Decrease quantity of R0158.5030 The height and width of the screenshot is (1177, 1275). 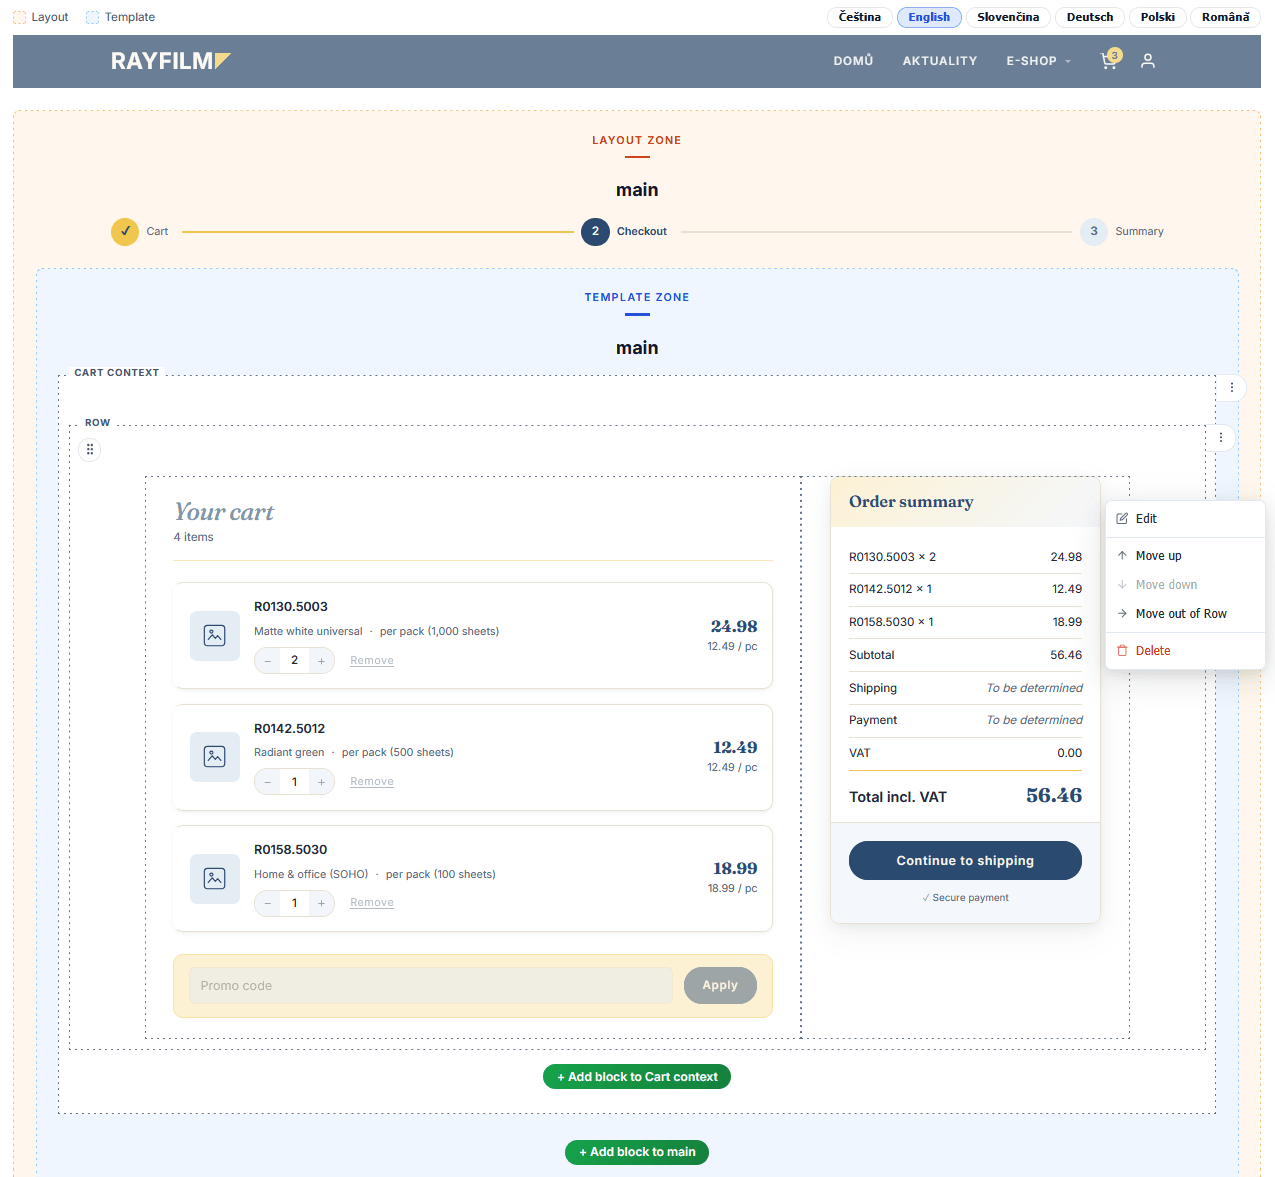click(x=268, y=903)
